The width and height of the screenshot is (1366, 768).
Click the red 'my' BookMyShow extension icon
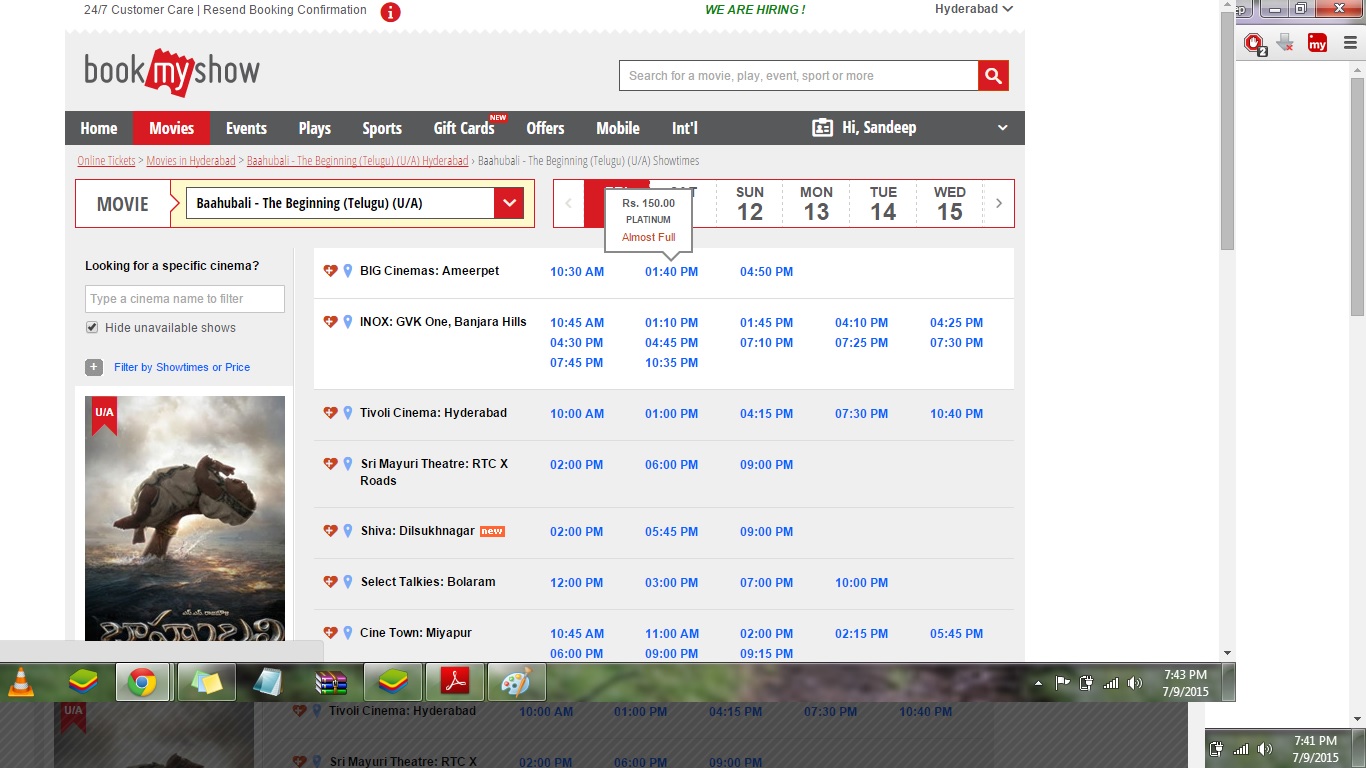point(1318,43)
